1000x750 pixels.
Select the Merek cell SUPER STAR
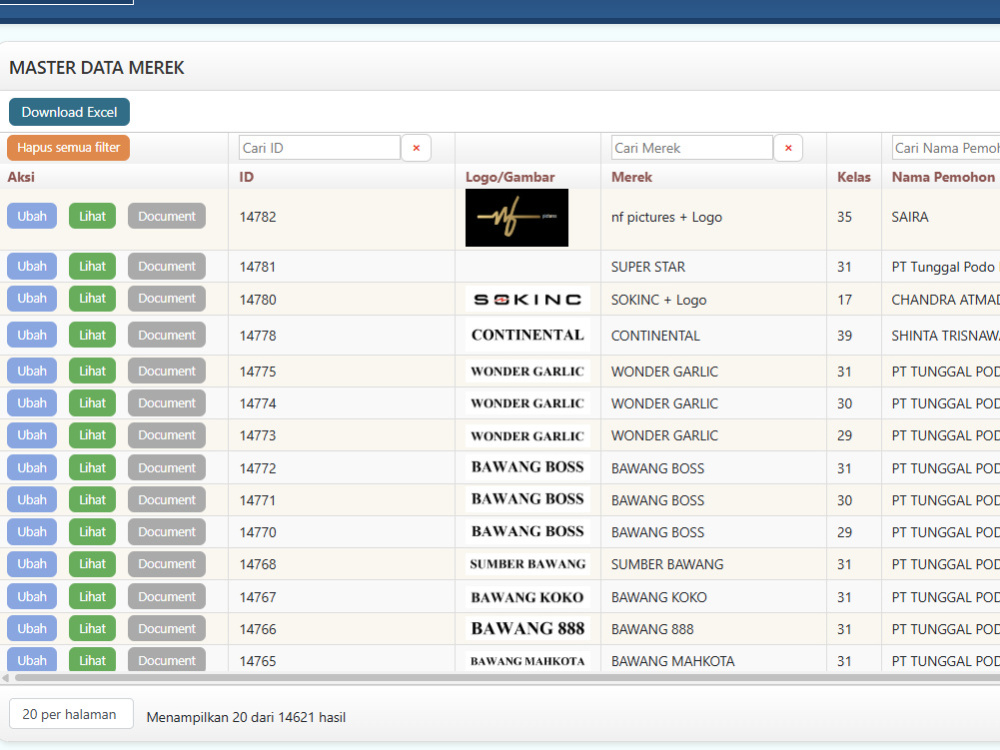(648, 267)
